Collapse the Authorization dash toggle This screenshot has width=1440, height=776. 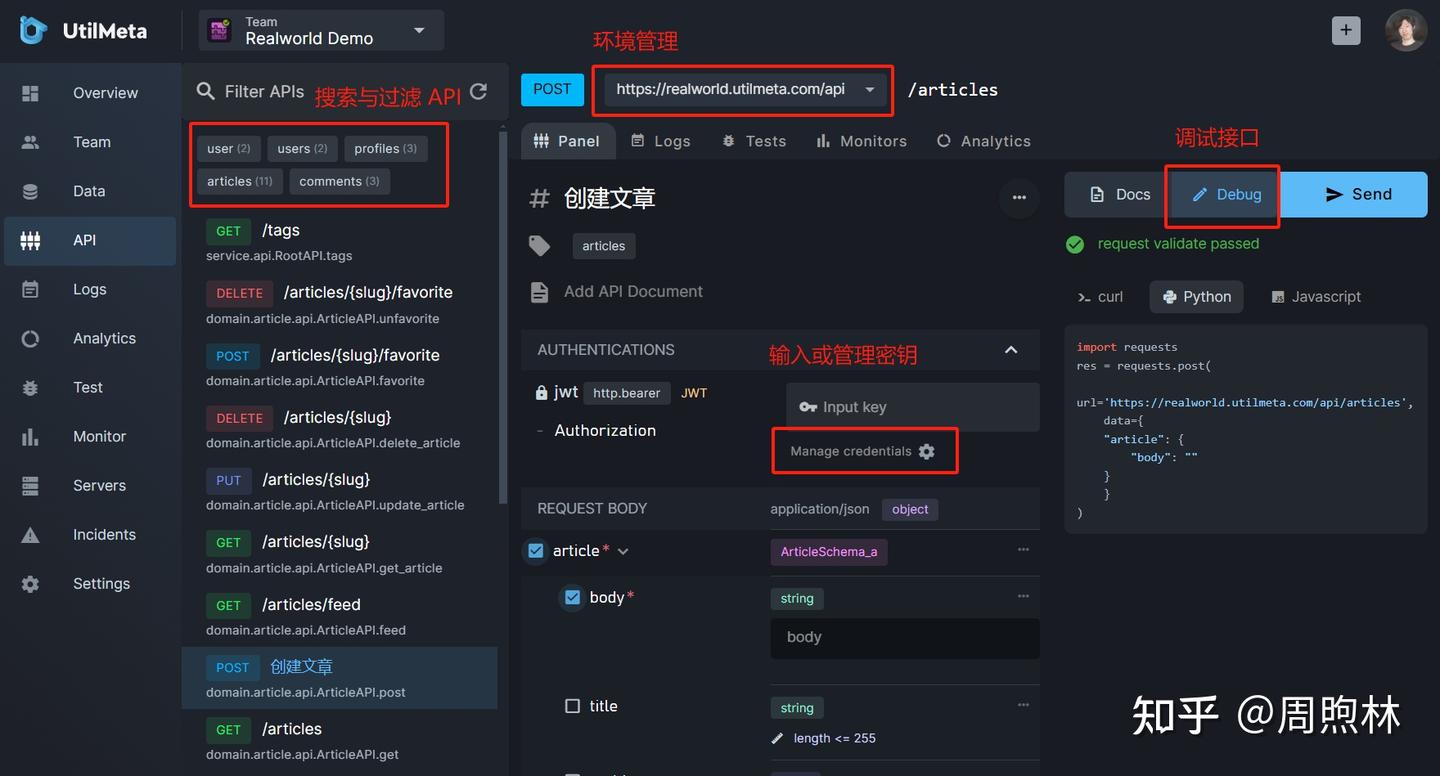click(541, 431)
